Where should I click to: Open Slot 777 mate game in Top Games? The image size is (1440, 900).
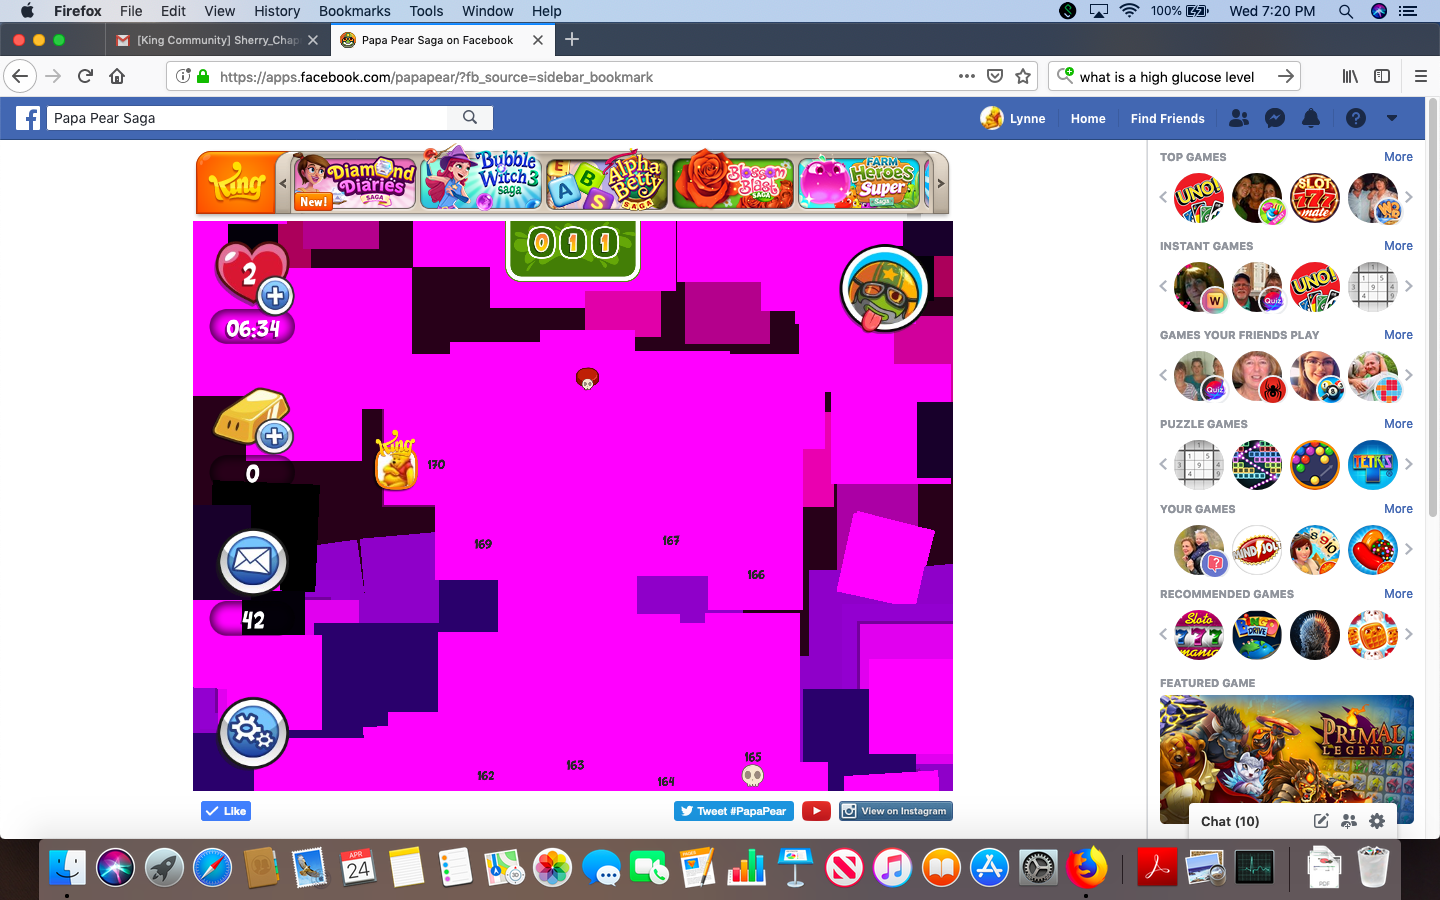[x=1315, y=198]
